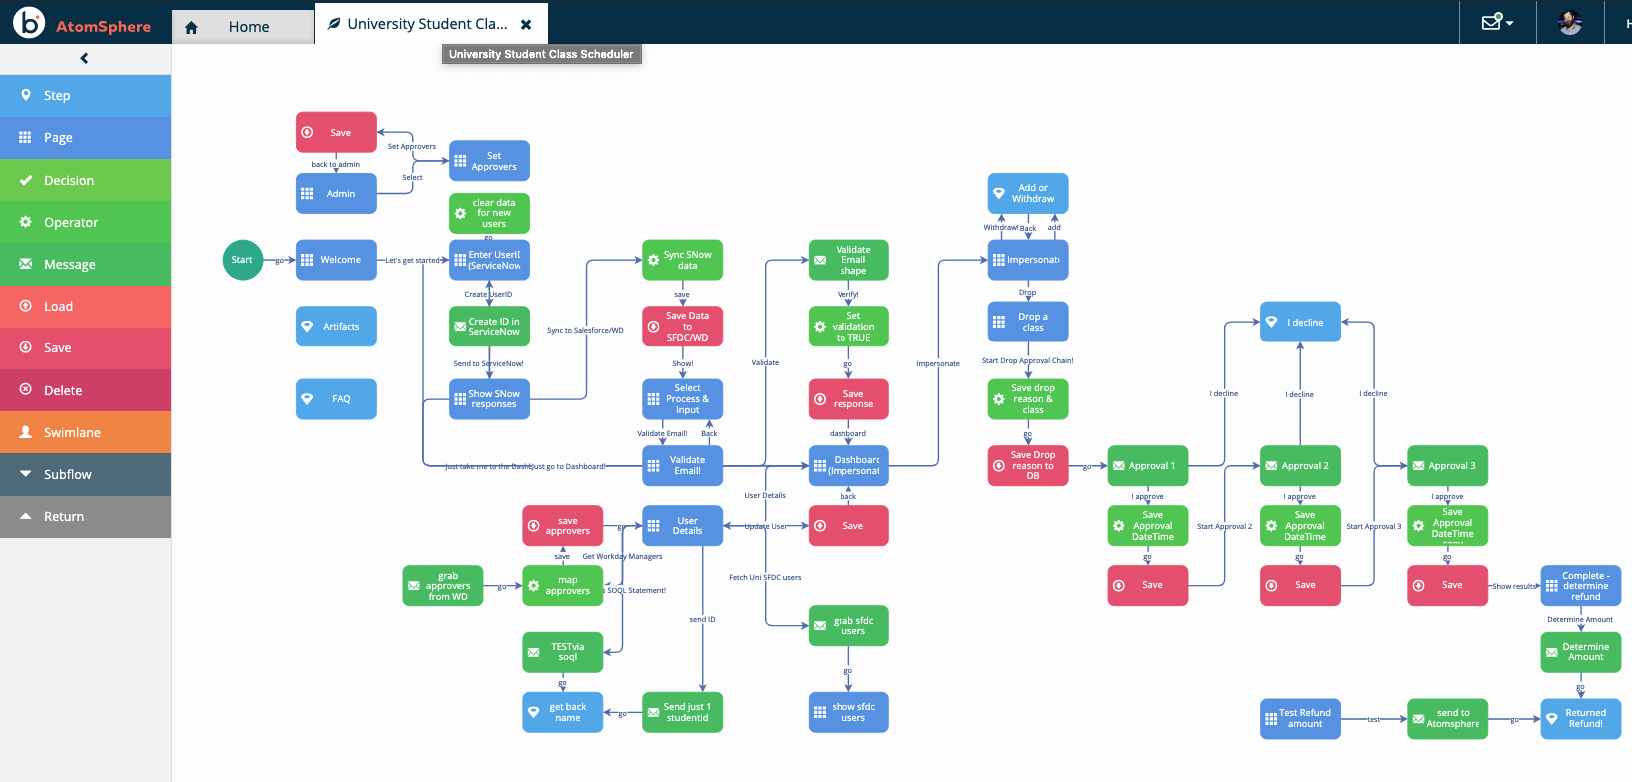The width and height of the screenshot is (1632, 782).
Task: Click the FAQ step node
Action: click(336, 399)
